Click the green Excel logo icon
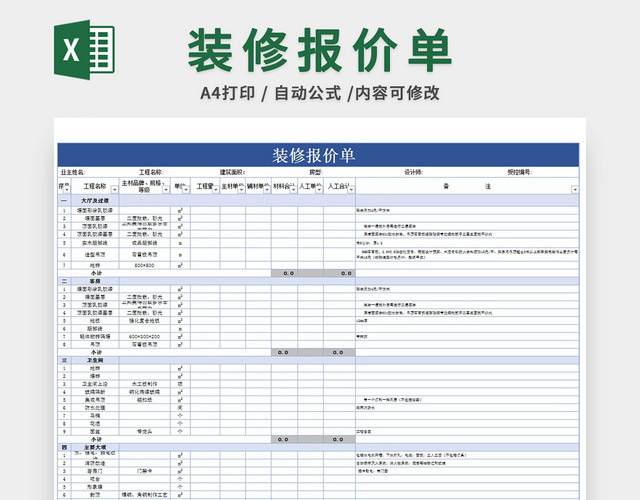 pyautogui.click(x=84, y=50)
